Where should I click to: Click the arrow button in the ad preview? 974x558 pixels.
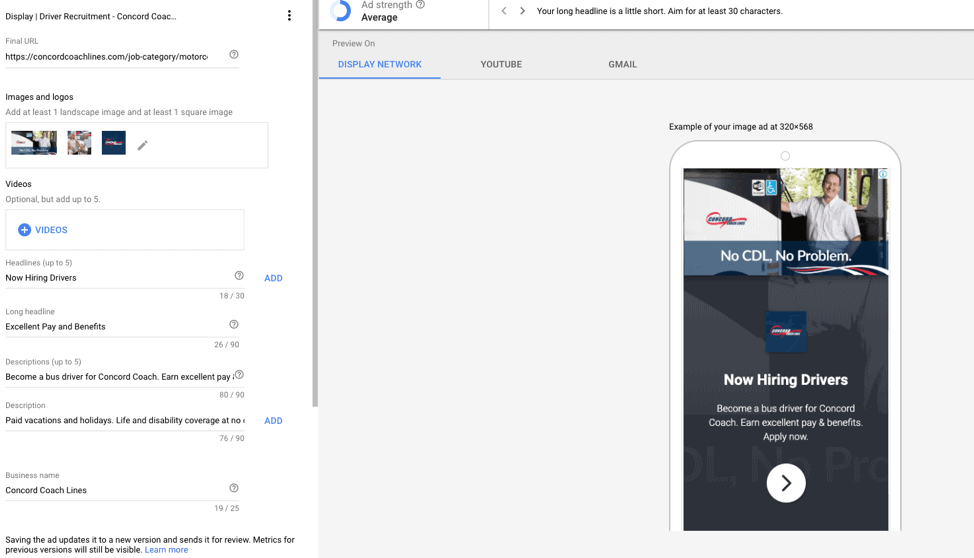click(x=786, y=483)
